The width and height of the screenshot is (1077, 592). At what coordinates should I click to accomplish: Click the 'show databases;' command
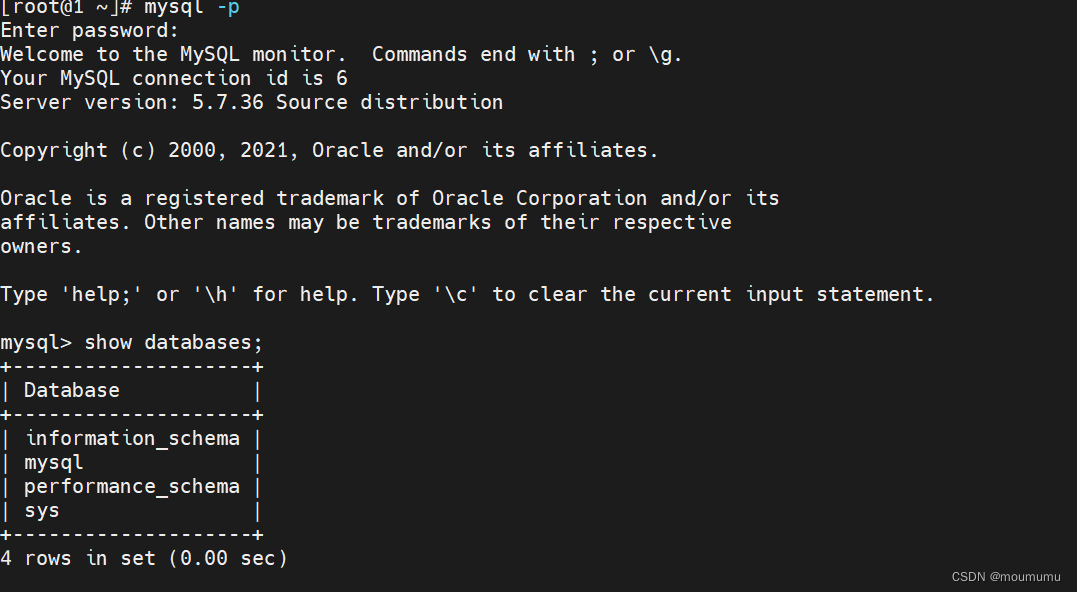coord(173,342)
